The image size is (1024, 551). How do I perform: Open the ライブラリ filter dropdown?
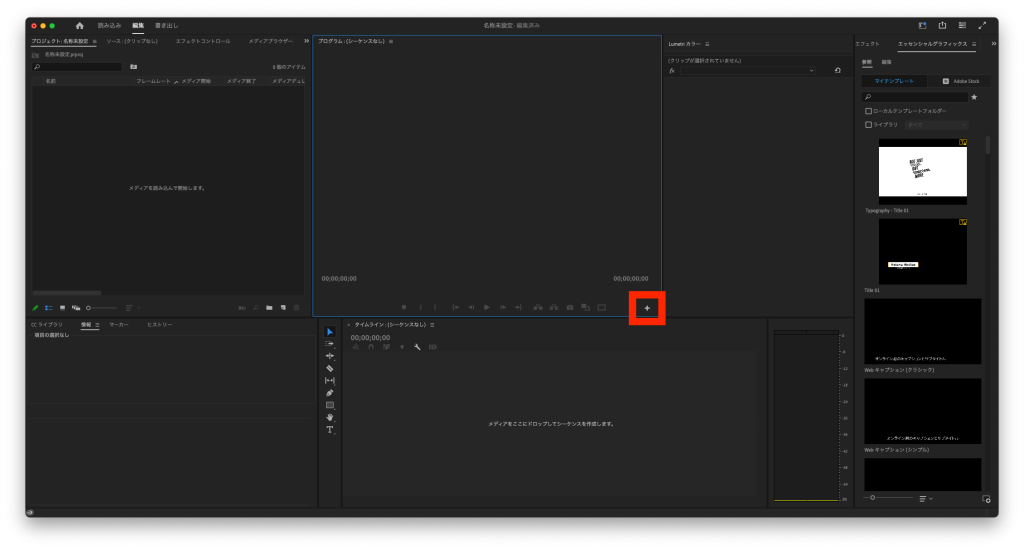coord(929,125)
